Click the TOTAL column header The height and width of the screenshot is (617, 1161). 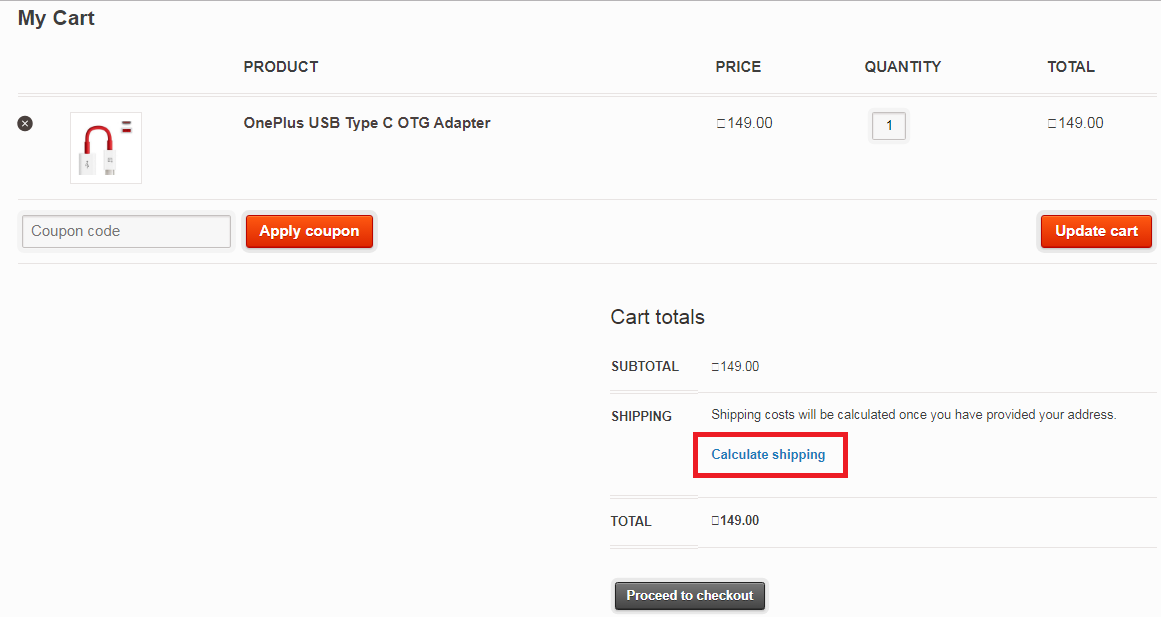1071,67
